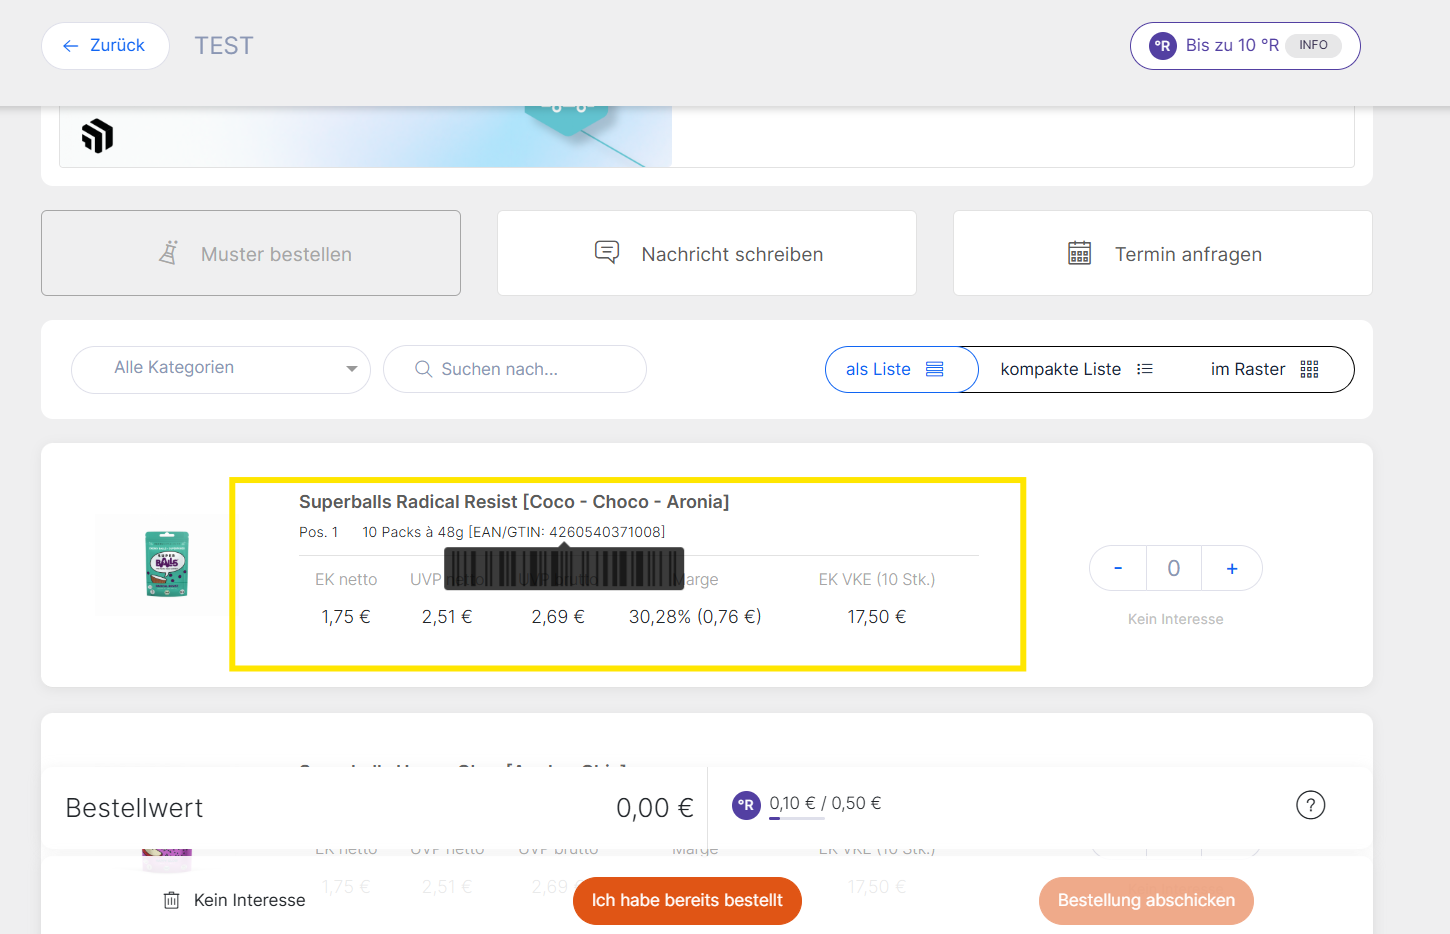Viewport: 1450px width, 934px height.
Task: Switch to the als Liste view
Action: click(901, 369)
